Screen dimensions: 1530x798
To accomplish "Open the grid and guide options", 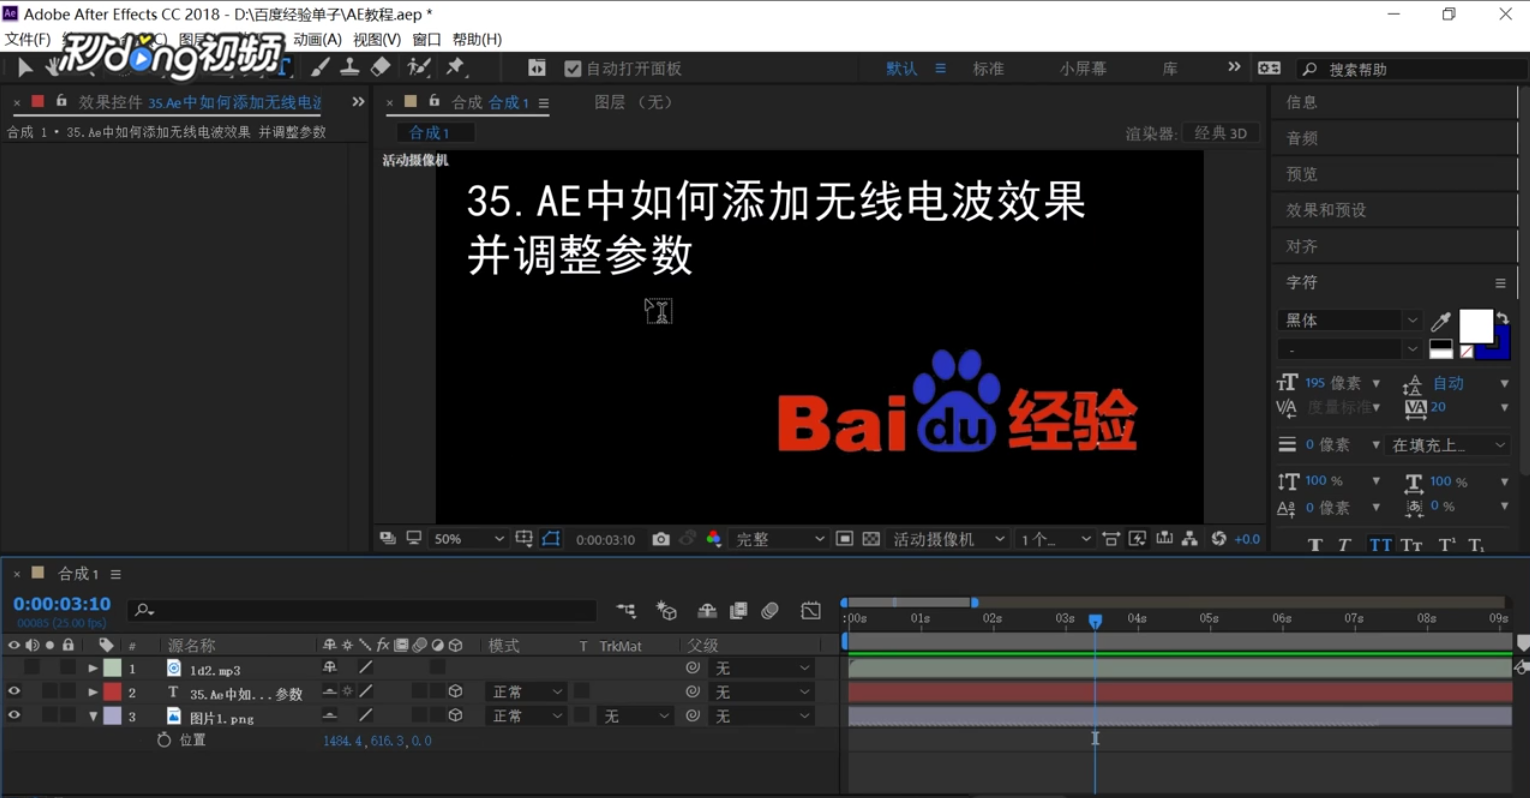I will pos(524,539).
